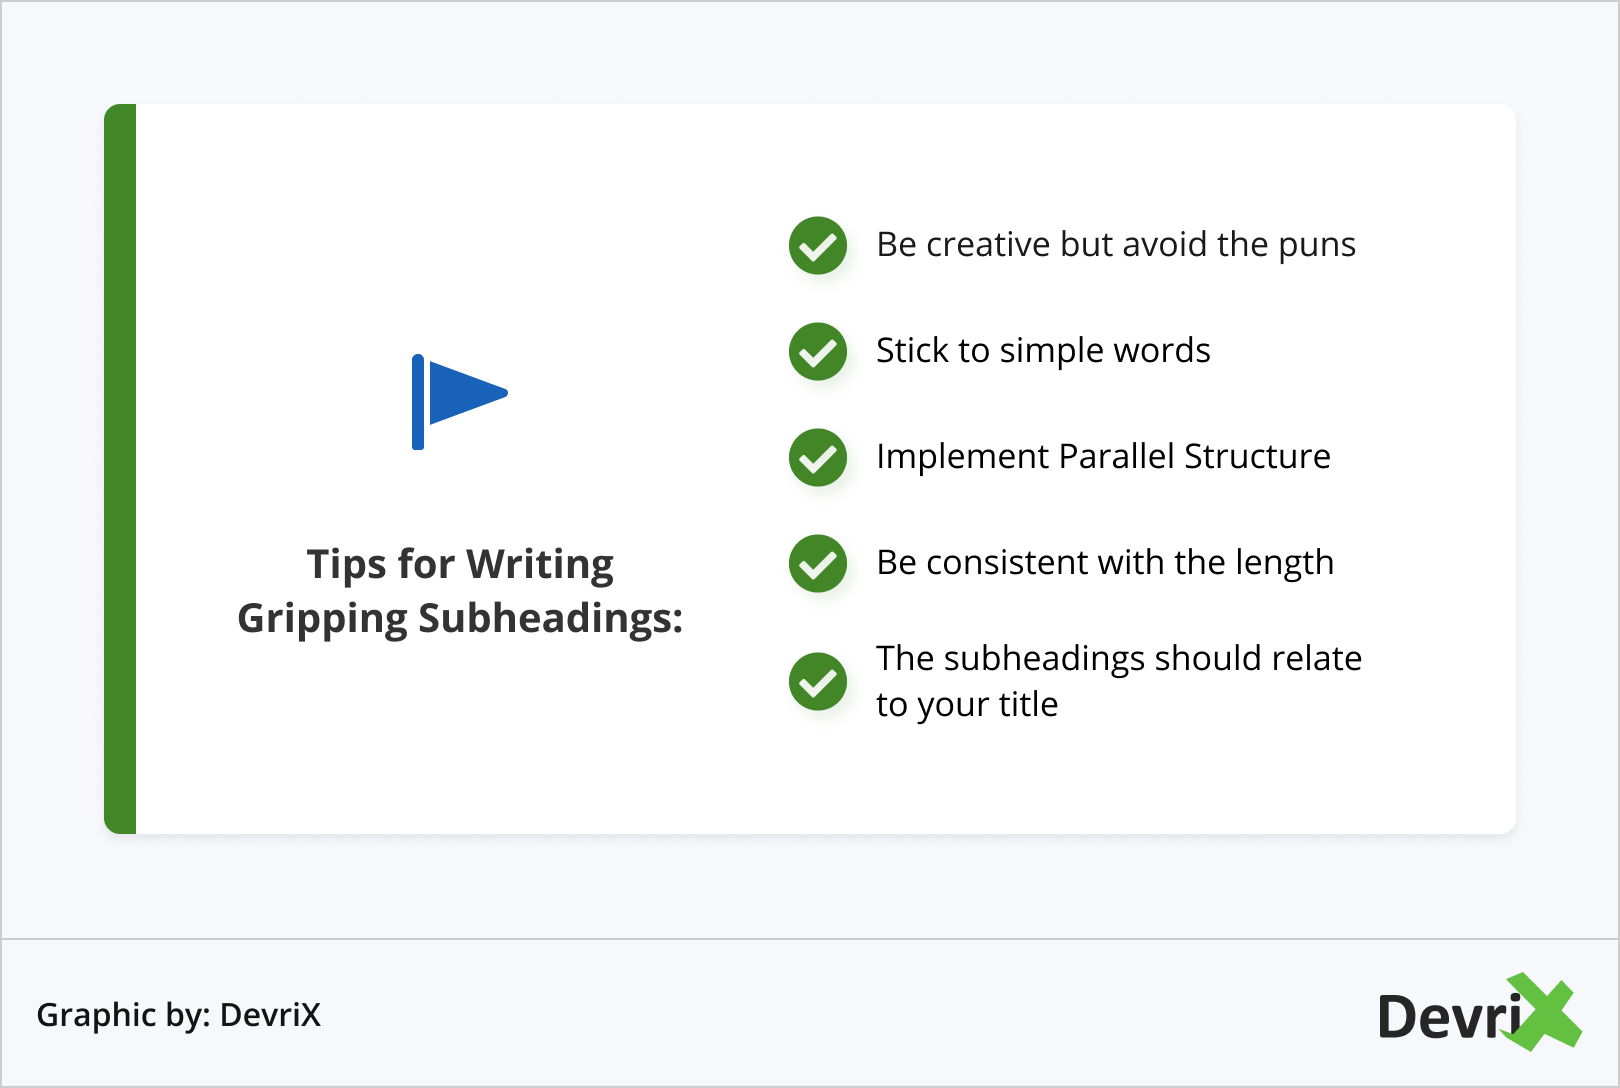Toggle the check beside "Implement Parallel Structure"
Screen dimensions: 1620x1088
tap(818, 458)
